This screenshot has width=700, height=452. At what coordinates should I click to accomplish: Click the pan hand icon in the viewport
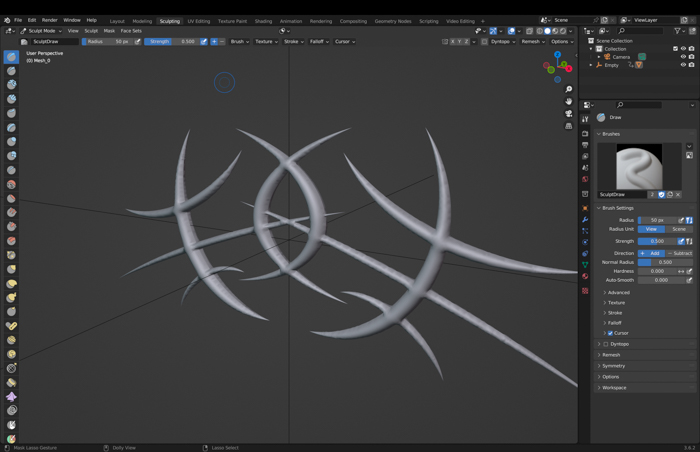pos(568,102)
